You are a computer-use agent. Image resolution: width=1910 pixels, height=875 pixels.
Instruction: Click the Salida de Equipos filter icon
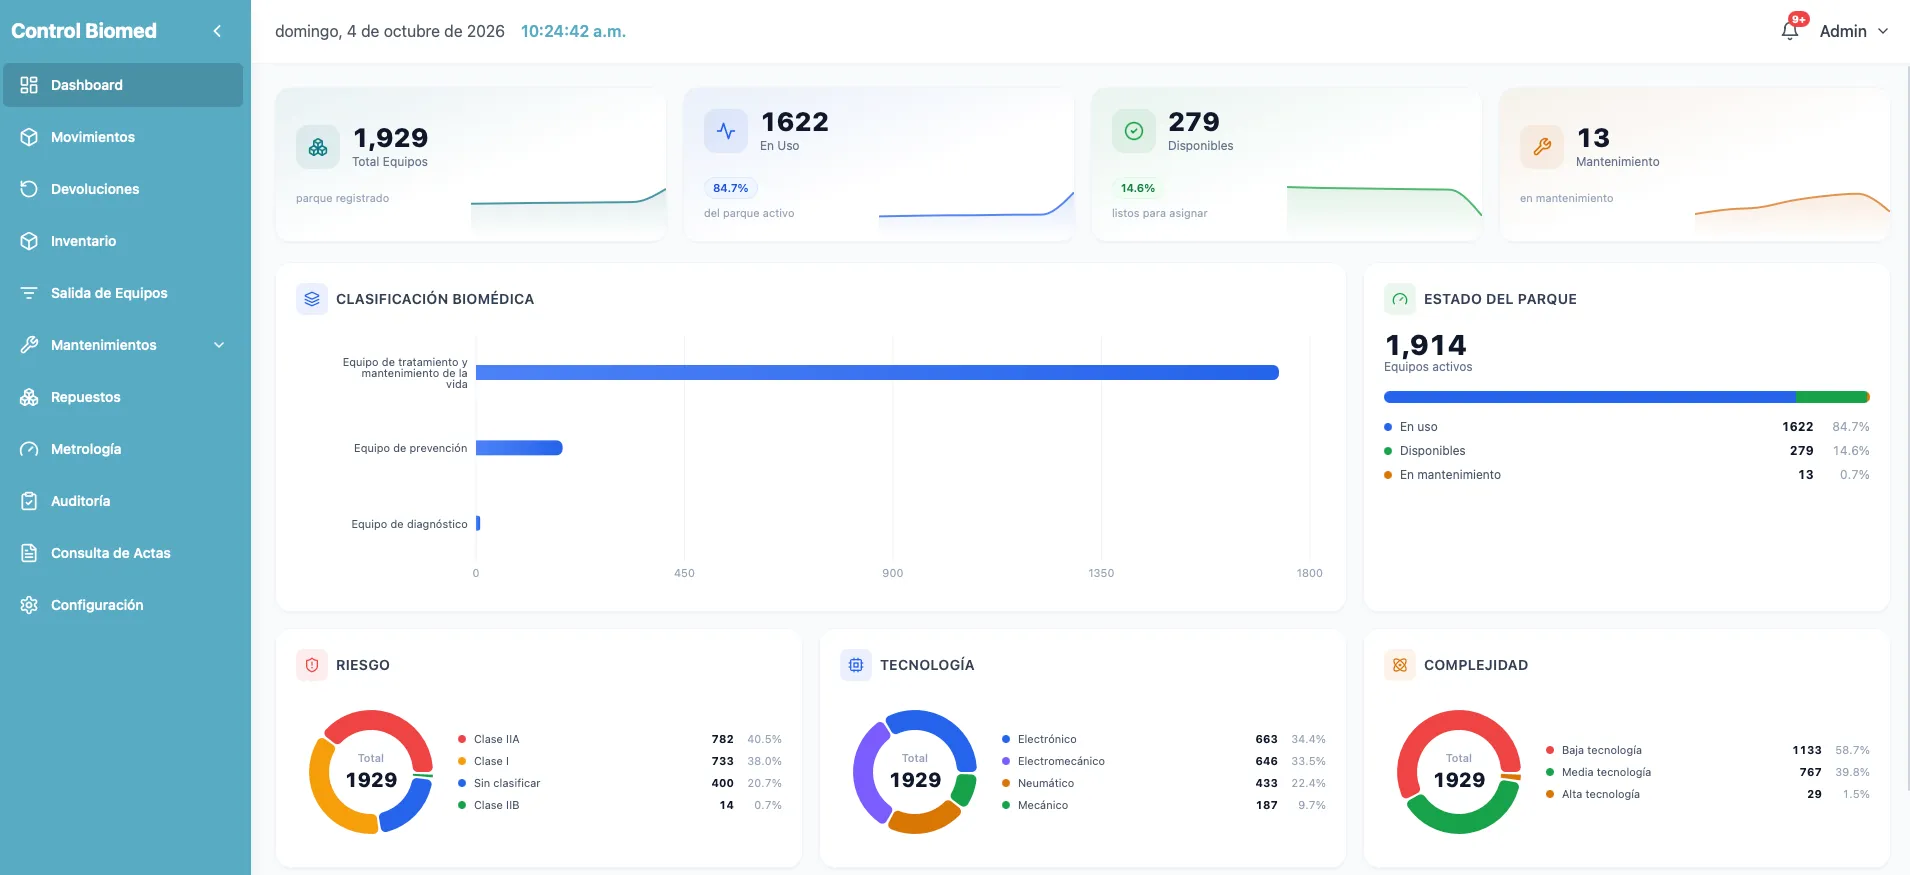[29, 293]
